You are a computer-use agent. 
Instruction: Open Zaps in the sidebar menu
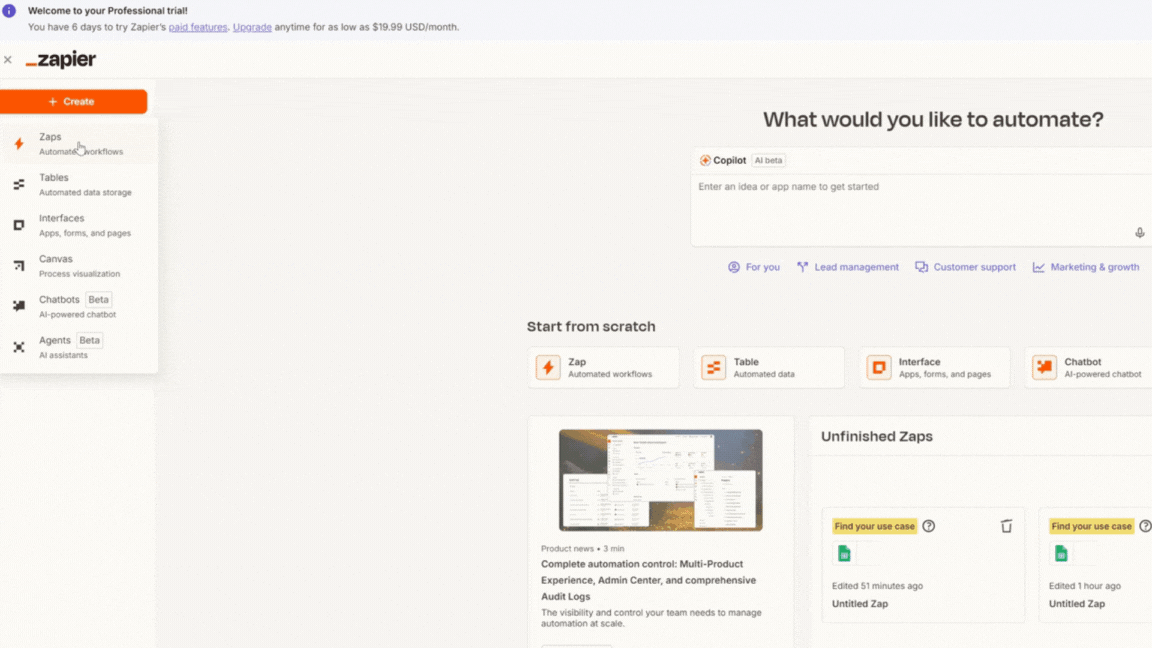click(50, 137)
